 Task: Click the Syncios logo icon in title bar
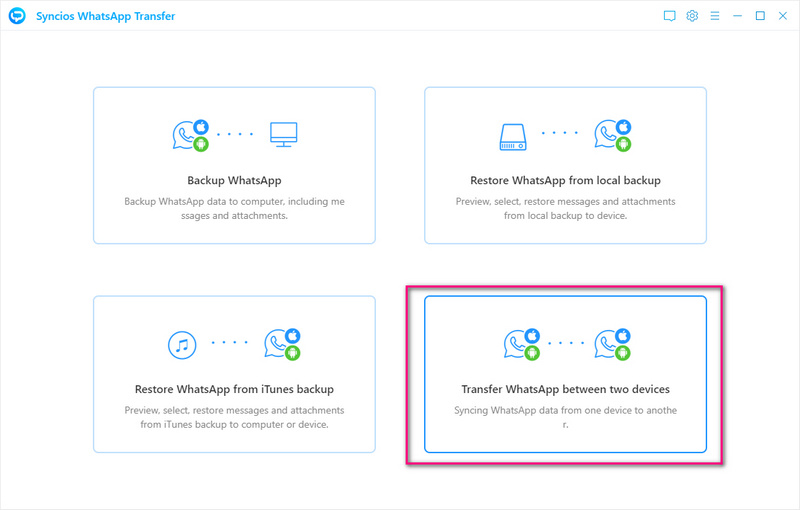pos(17,16)
